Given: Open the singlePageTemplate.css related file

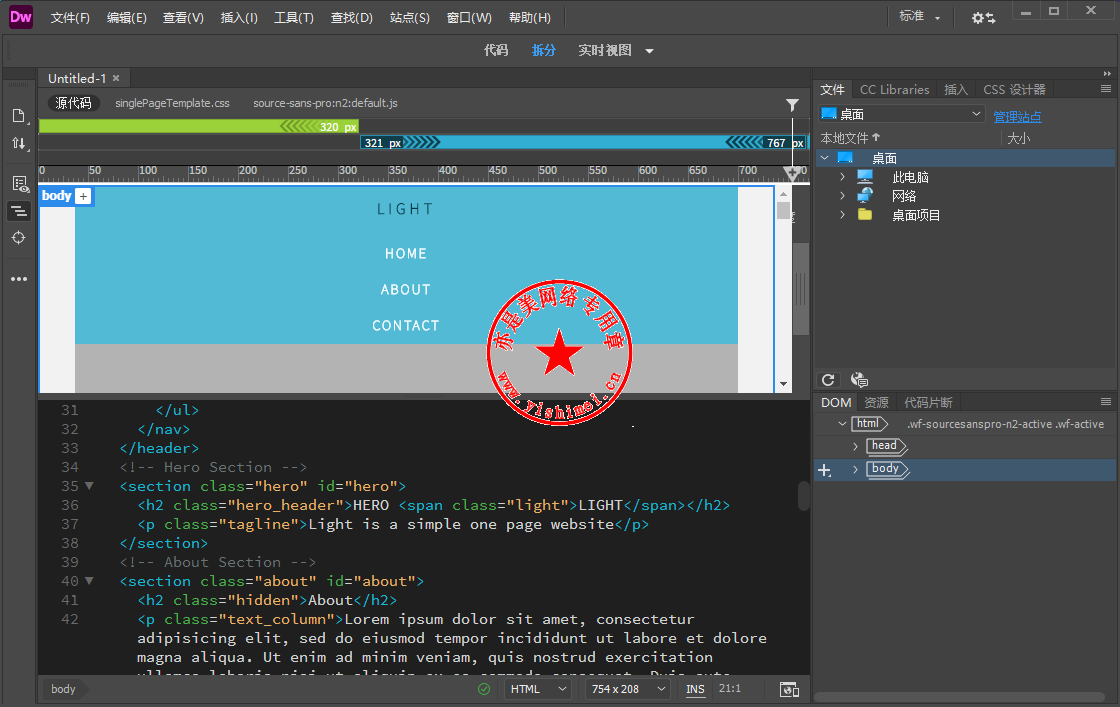Looking at the screenshot, I should [172, 104].
